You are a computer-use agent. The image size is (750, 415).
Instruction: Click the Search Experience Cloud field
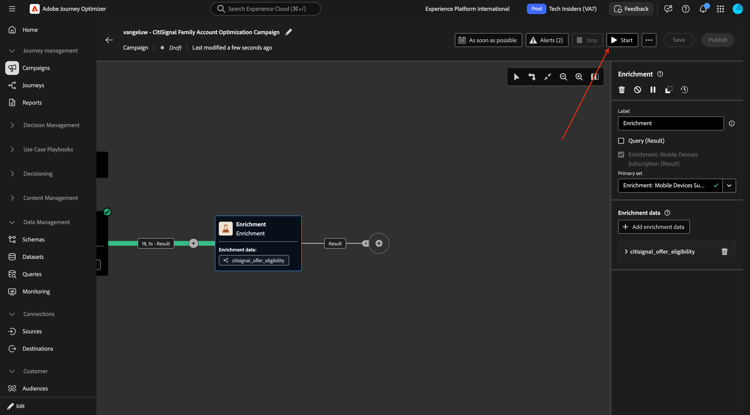tap(265, 9)
